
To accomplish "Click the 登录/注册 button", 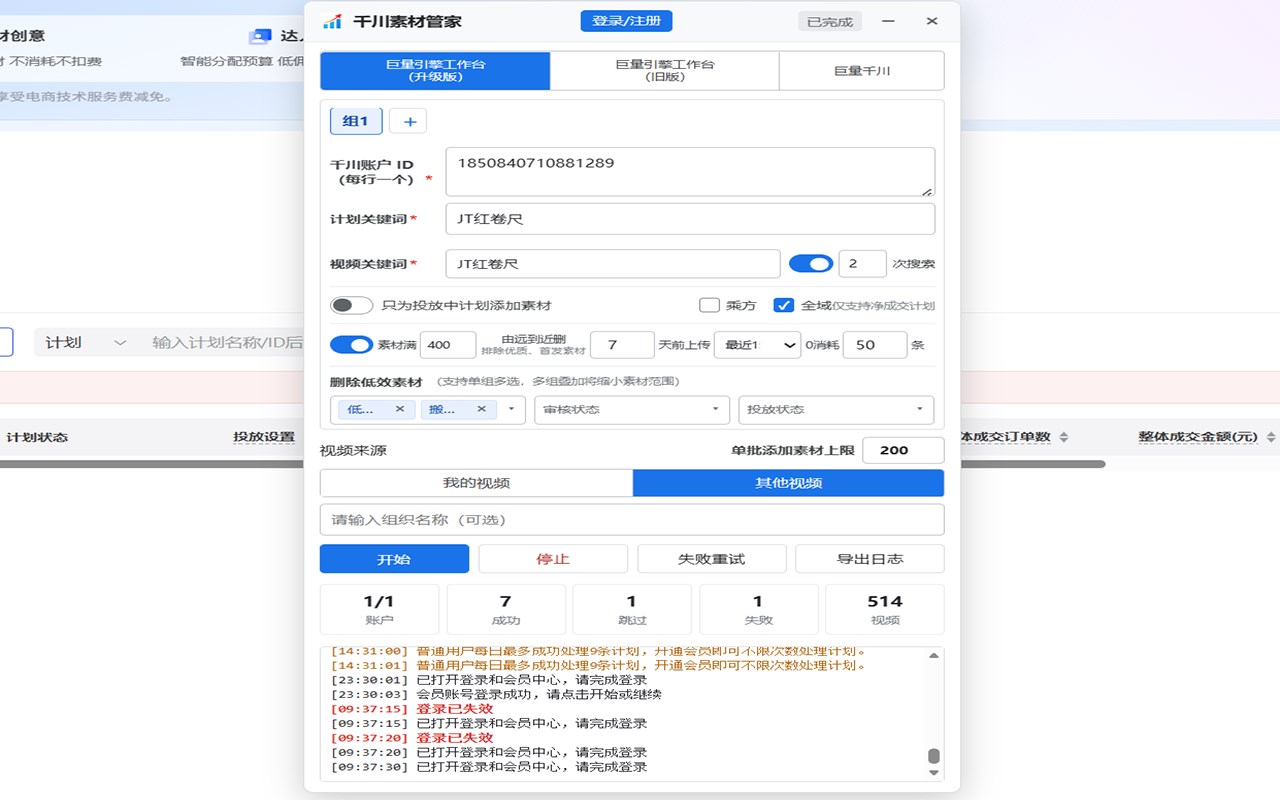I will 626,21.
